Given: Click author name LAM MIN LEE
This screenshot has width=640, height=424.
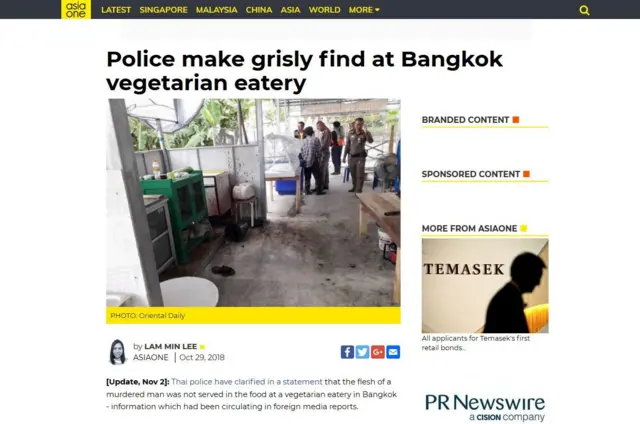Looking at the screenshot, I should [171, 346].
